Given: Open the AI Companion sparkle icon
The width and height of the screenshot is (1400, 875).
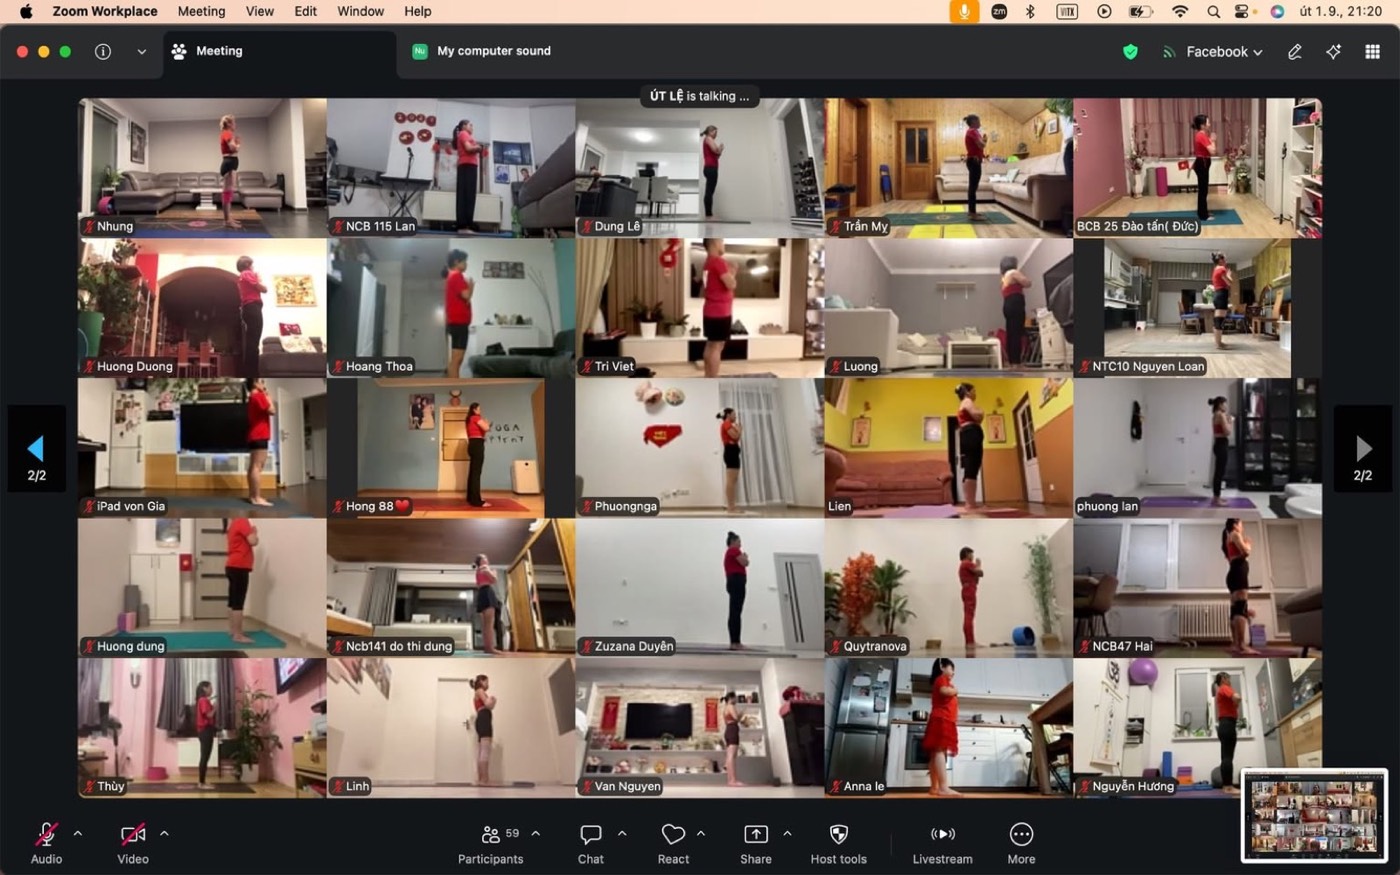Looking at the screenshot, I should coord(1333,52).
